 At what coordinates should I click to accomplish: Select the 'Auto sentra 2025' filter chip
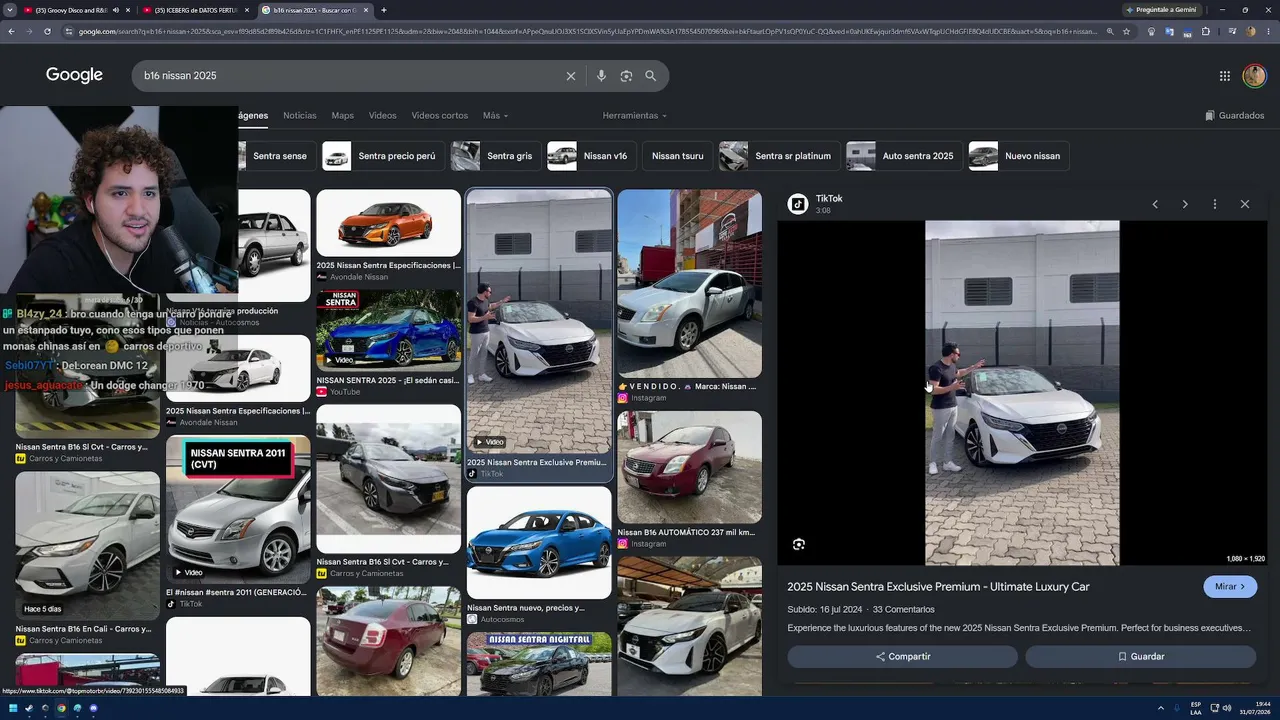tap(905, 156)
